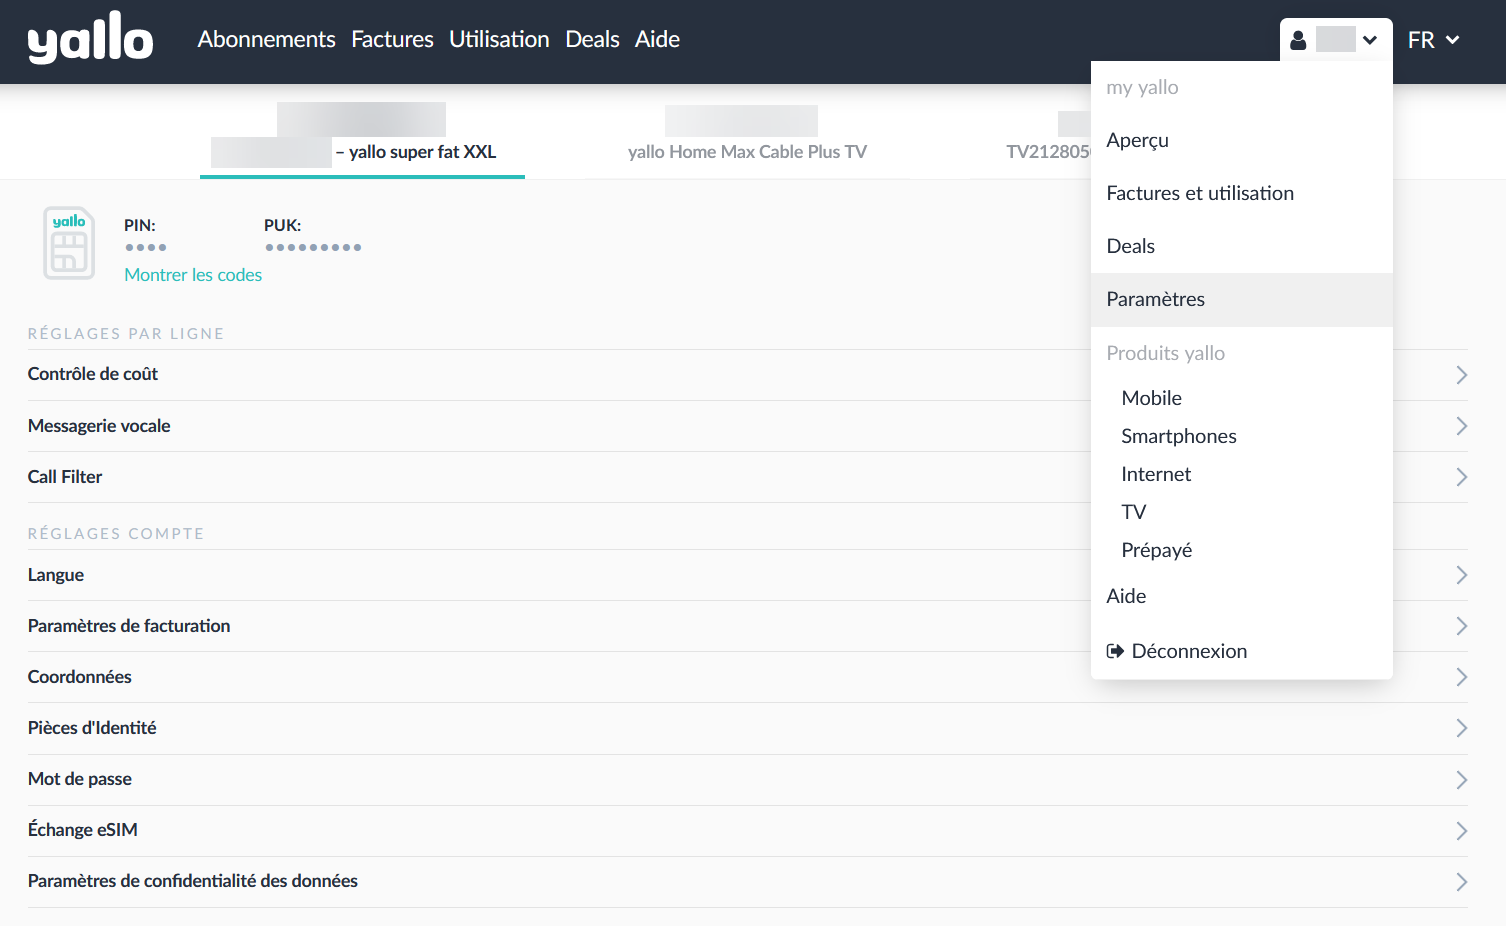The width and height of the screenshot is (1506, 926).
Task: Select Deals in the top navigation
Action: point(592,39)
